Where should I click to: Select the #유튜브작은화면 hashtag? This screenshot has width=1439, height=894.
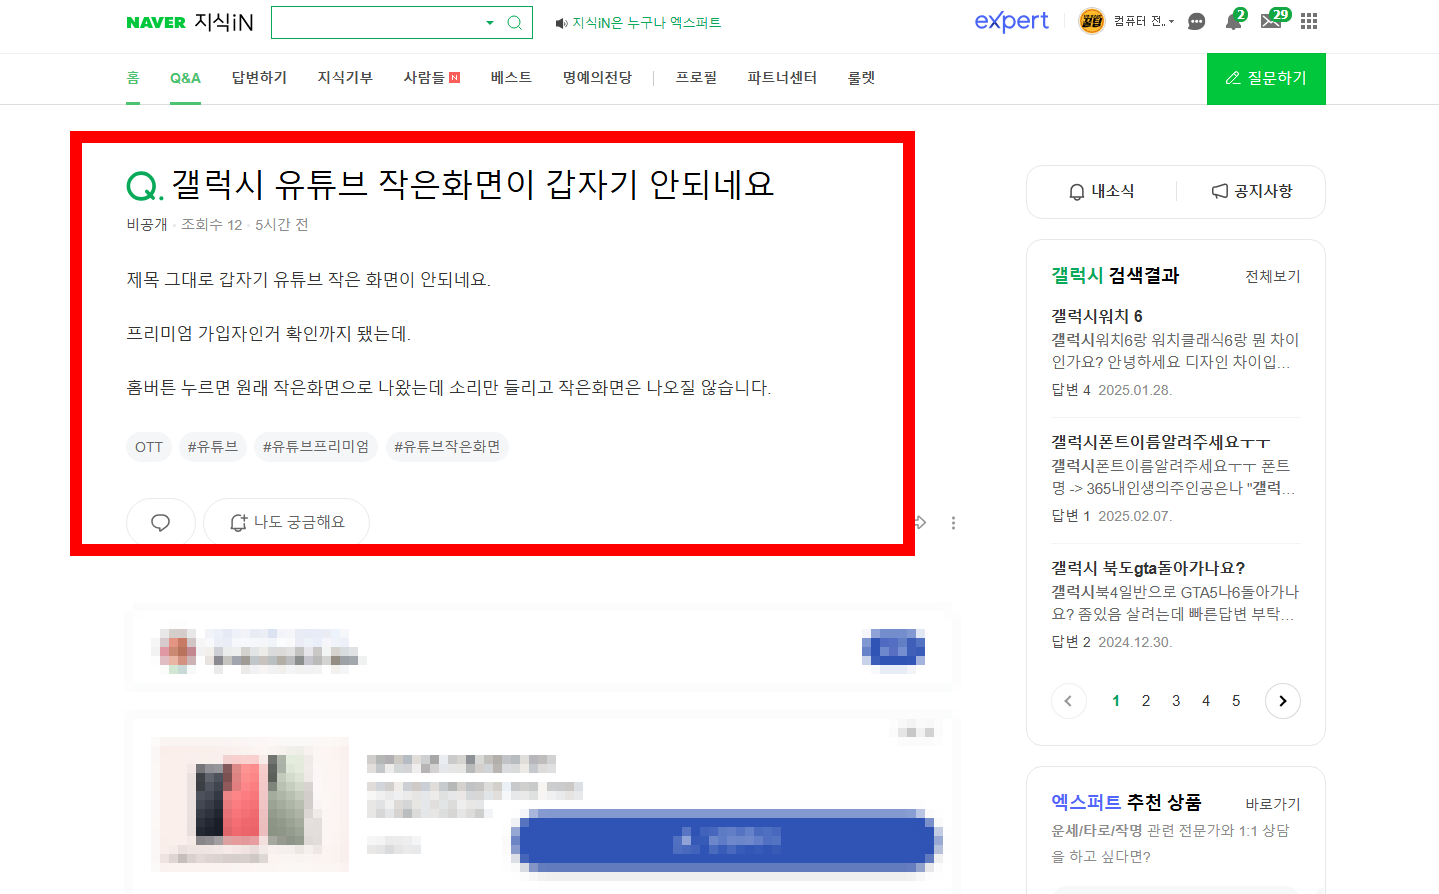[447, 447]
